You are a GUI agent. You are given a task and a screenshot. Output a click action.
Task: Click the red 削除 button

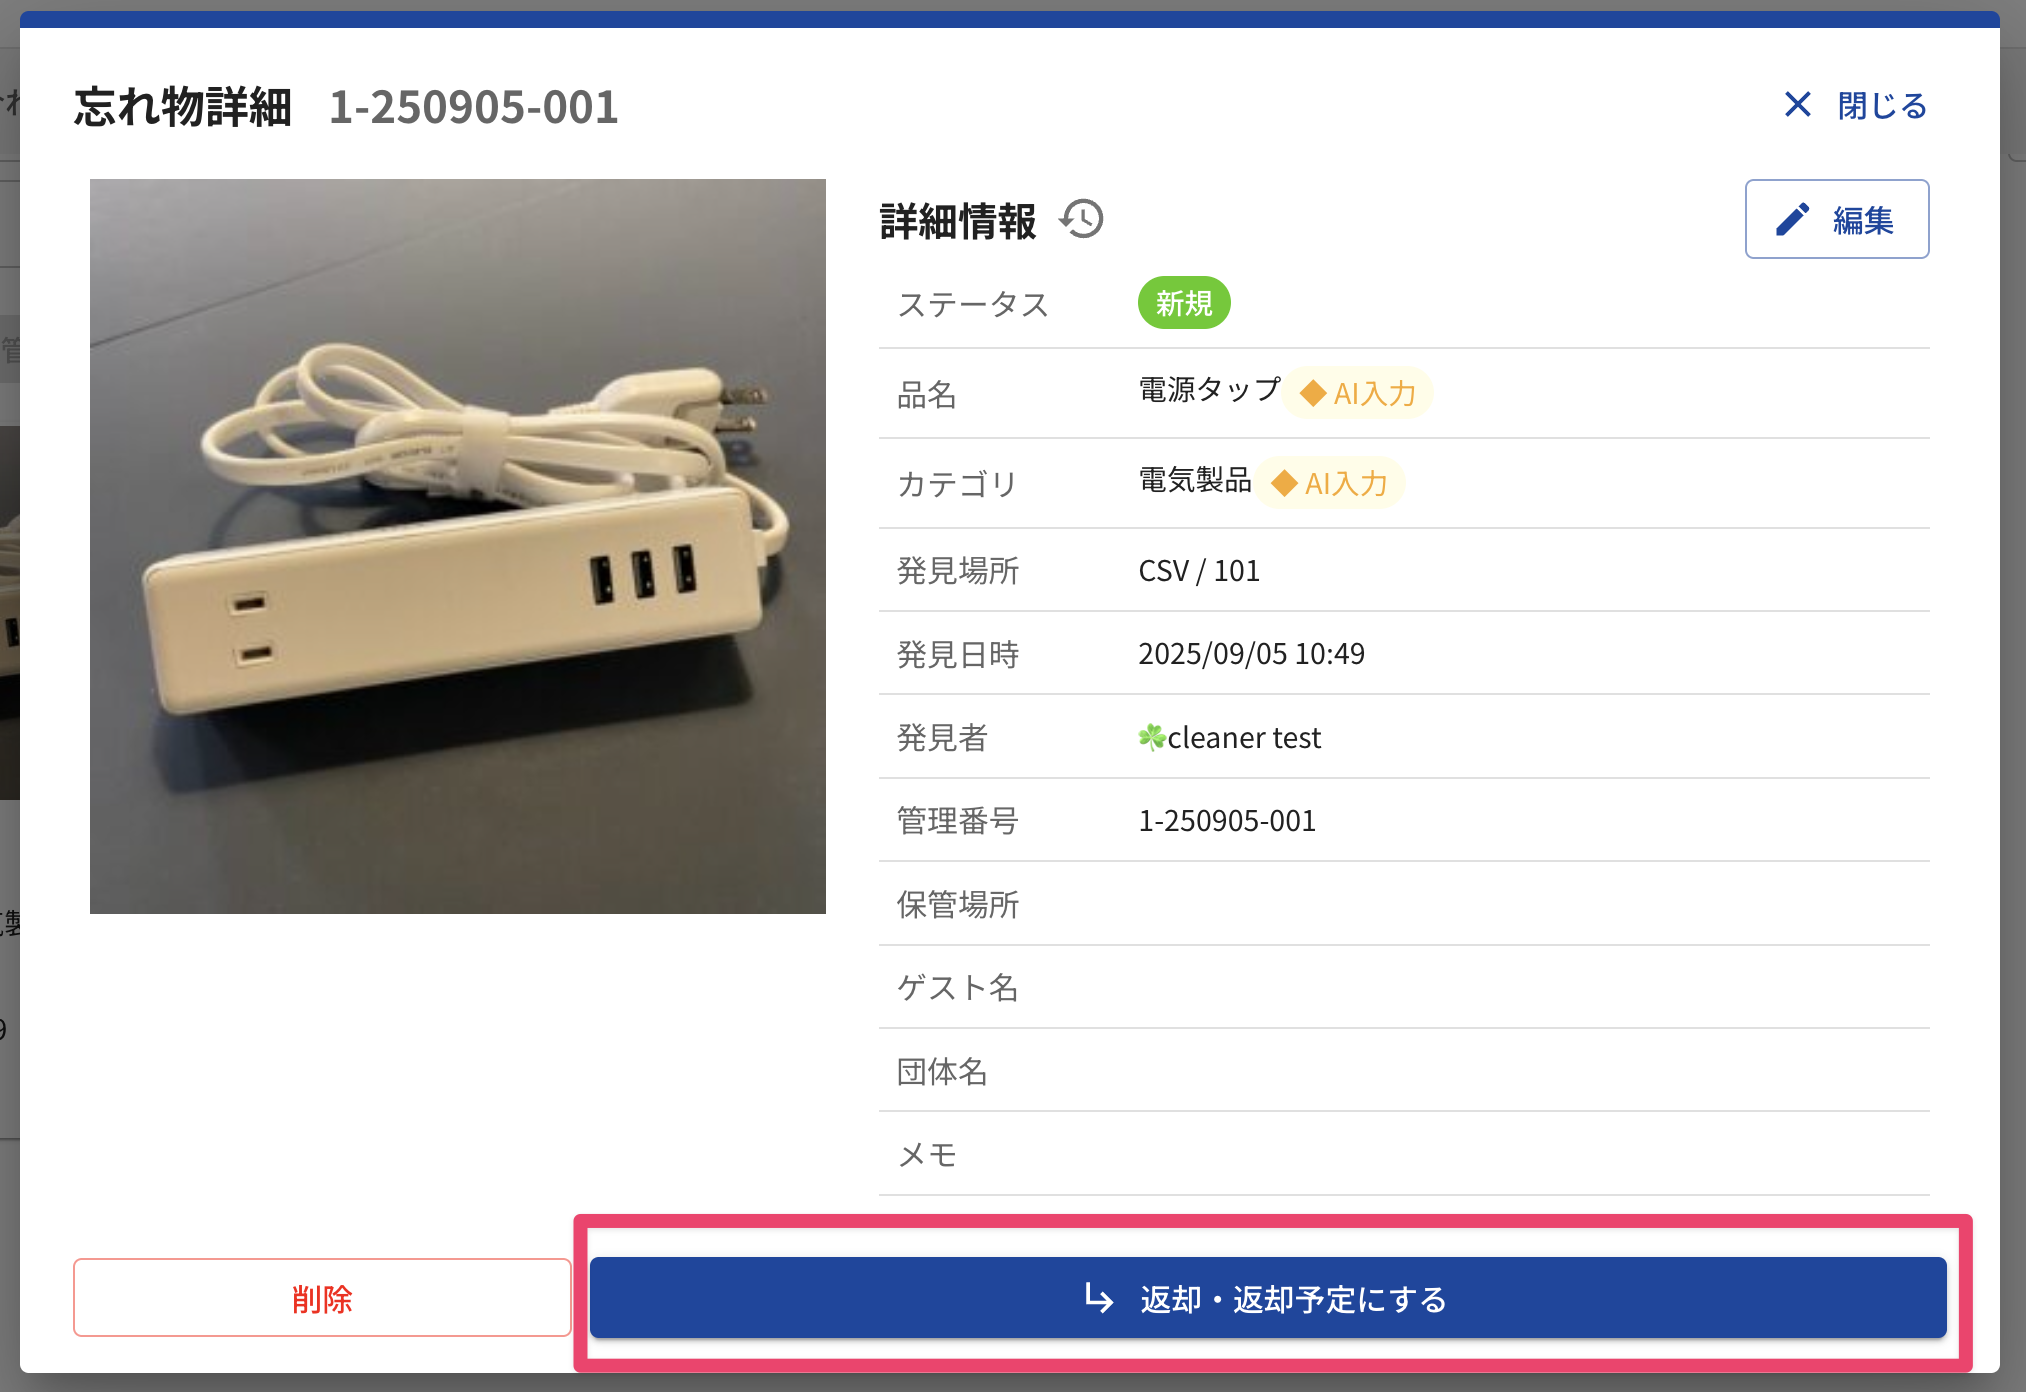(x=322, y=1298)
